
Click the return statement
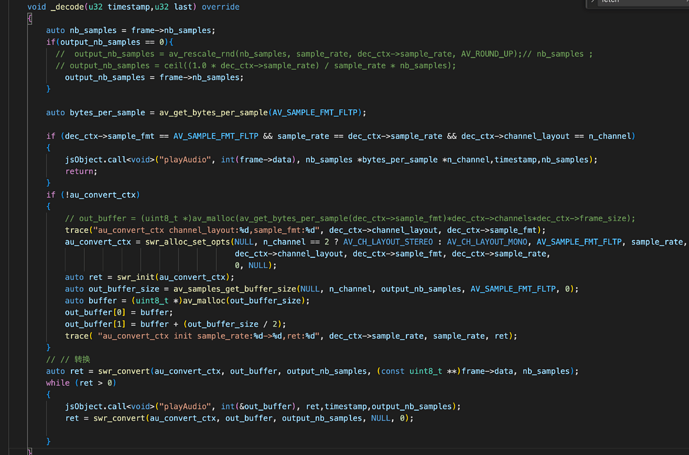pyautogui.click(x=81, y=171)
